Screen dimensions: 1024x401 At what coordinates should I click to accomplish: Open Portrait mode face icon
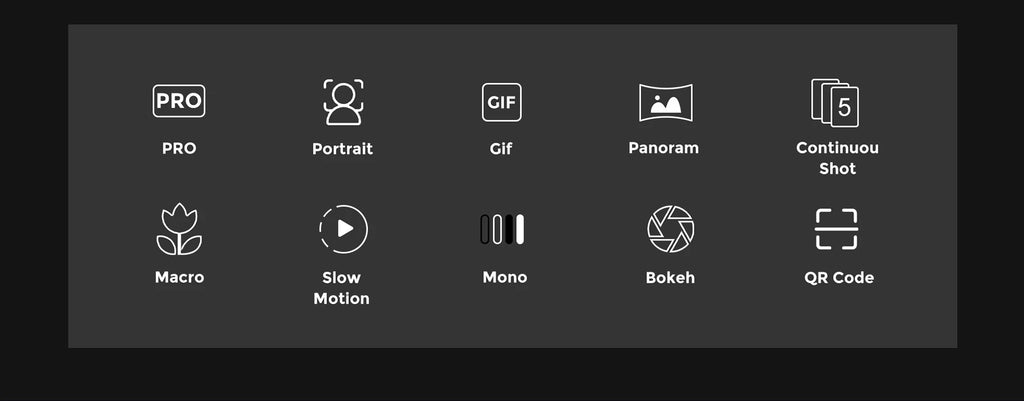(x=343, y=102)
